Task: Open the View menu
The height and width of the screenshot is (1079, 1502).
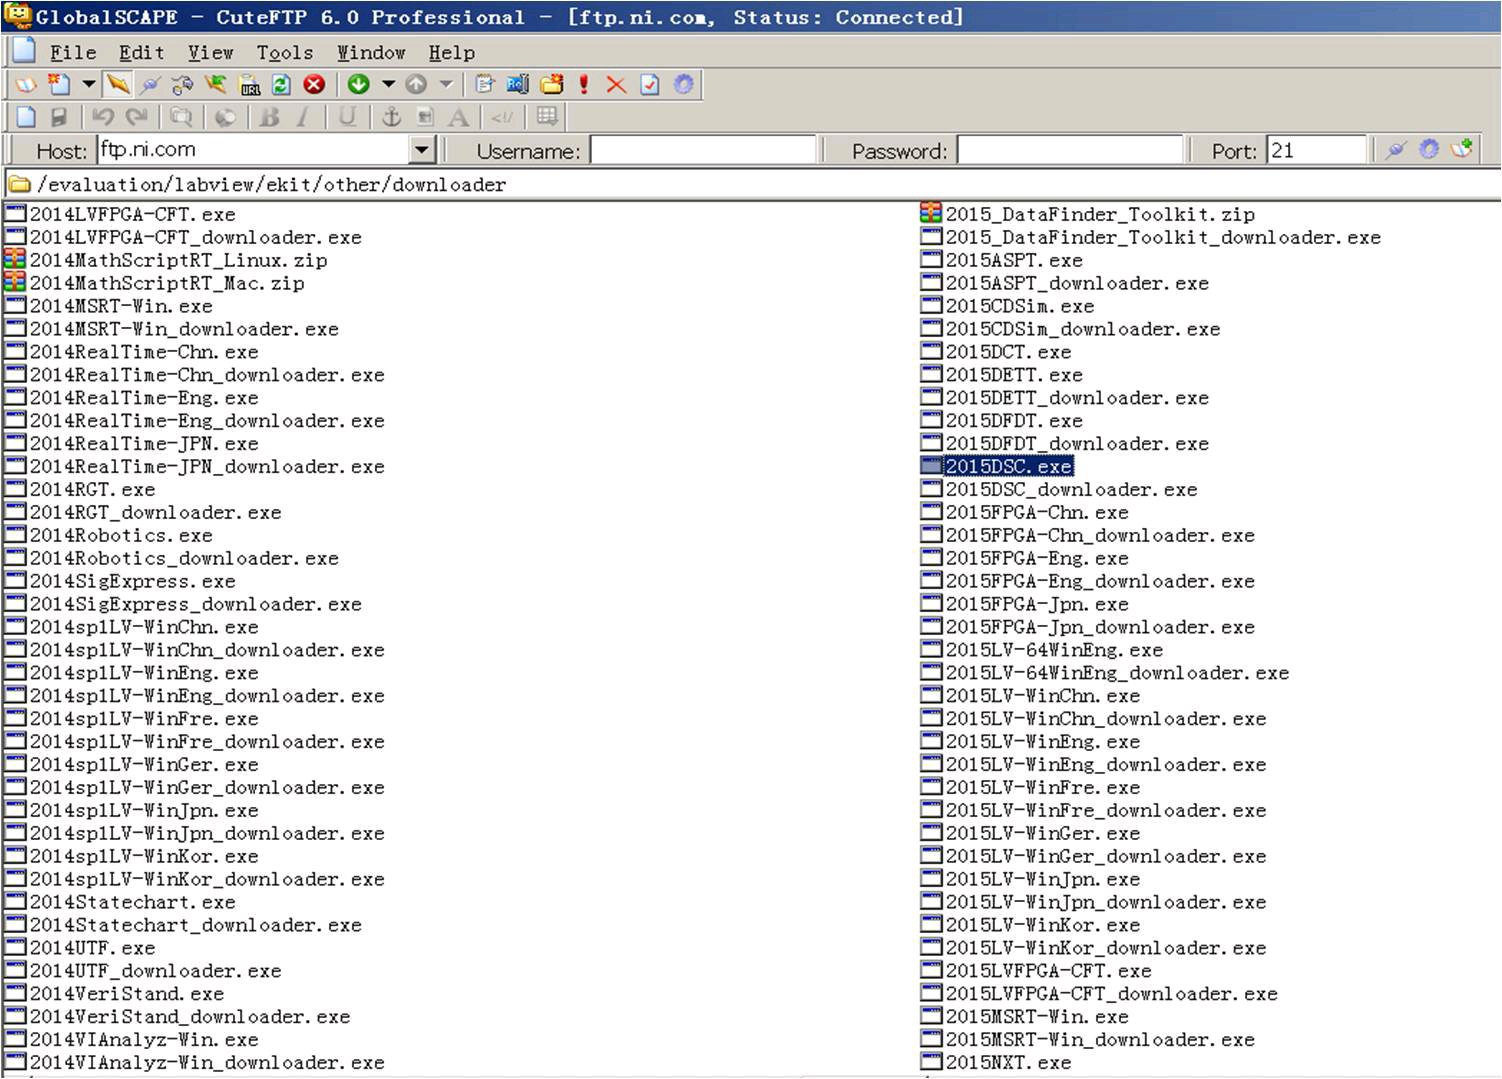Action: (210, 53)
